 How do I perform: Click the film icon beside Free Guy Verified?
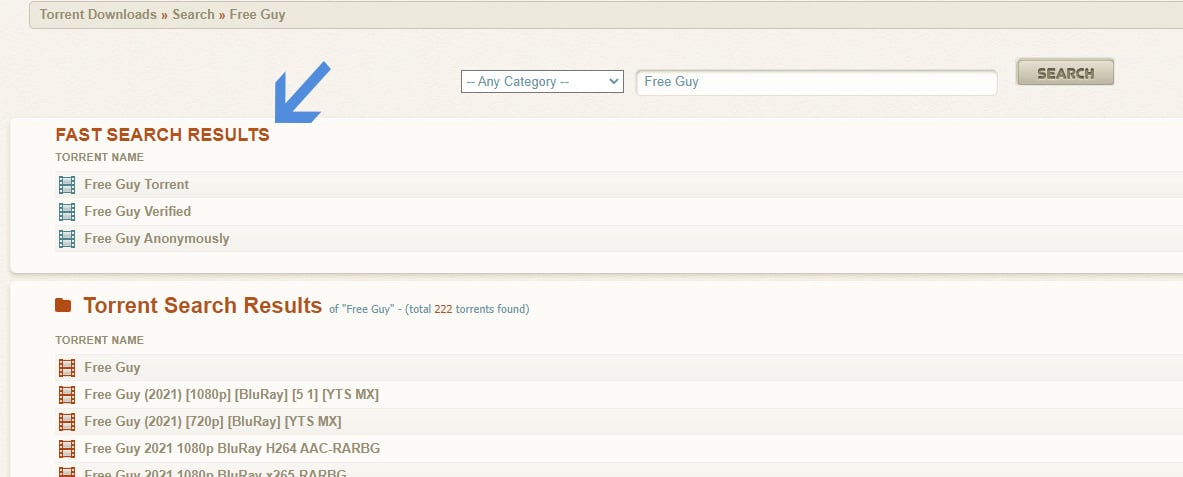[x=67, y=212]
